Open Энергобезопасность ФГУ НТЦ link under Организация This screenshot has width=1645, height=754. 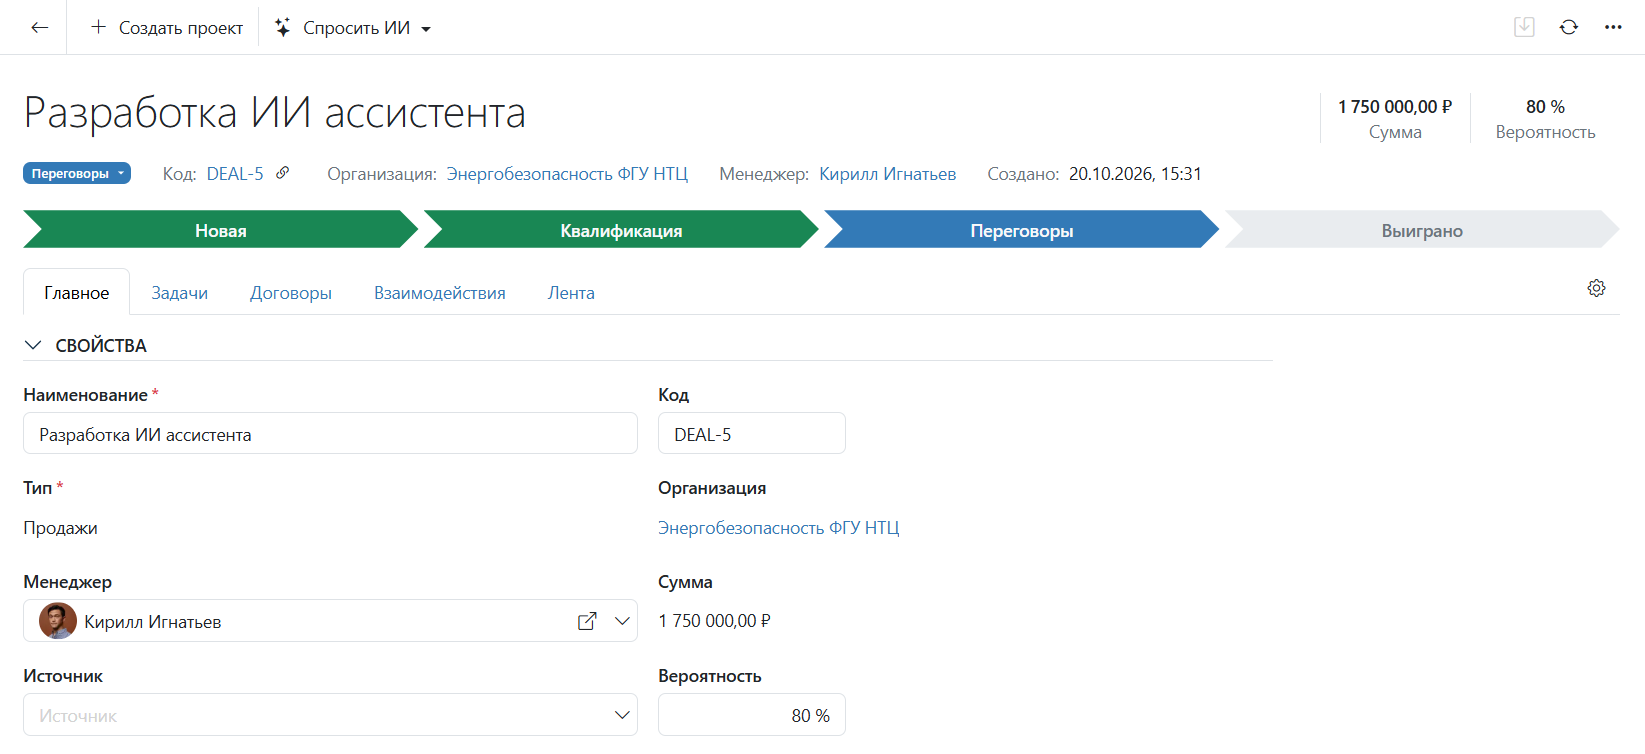[x=779, y=528]
